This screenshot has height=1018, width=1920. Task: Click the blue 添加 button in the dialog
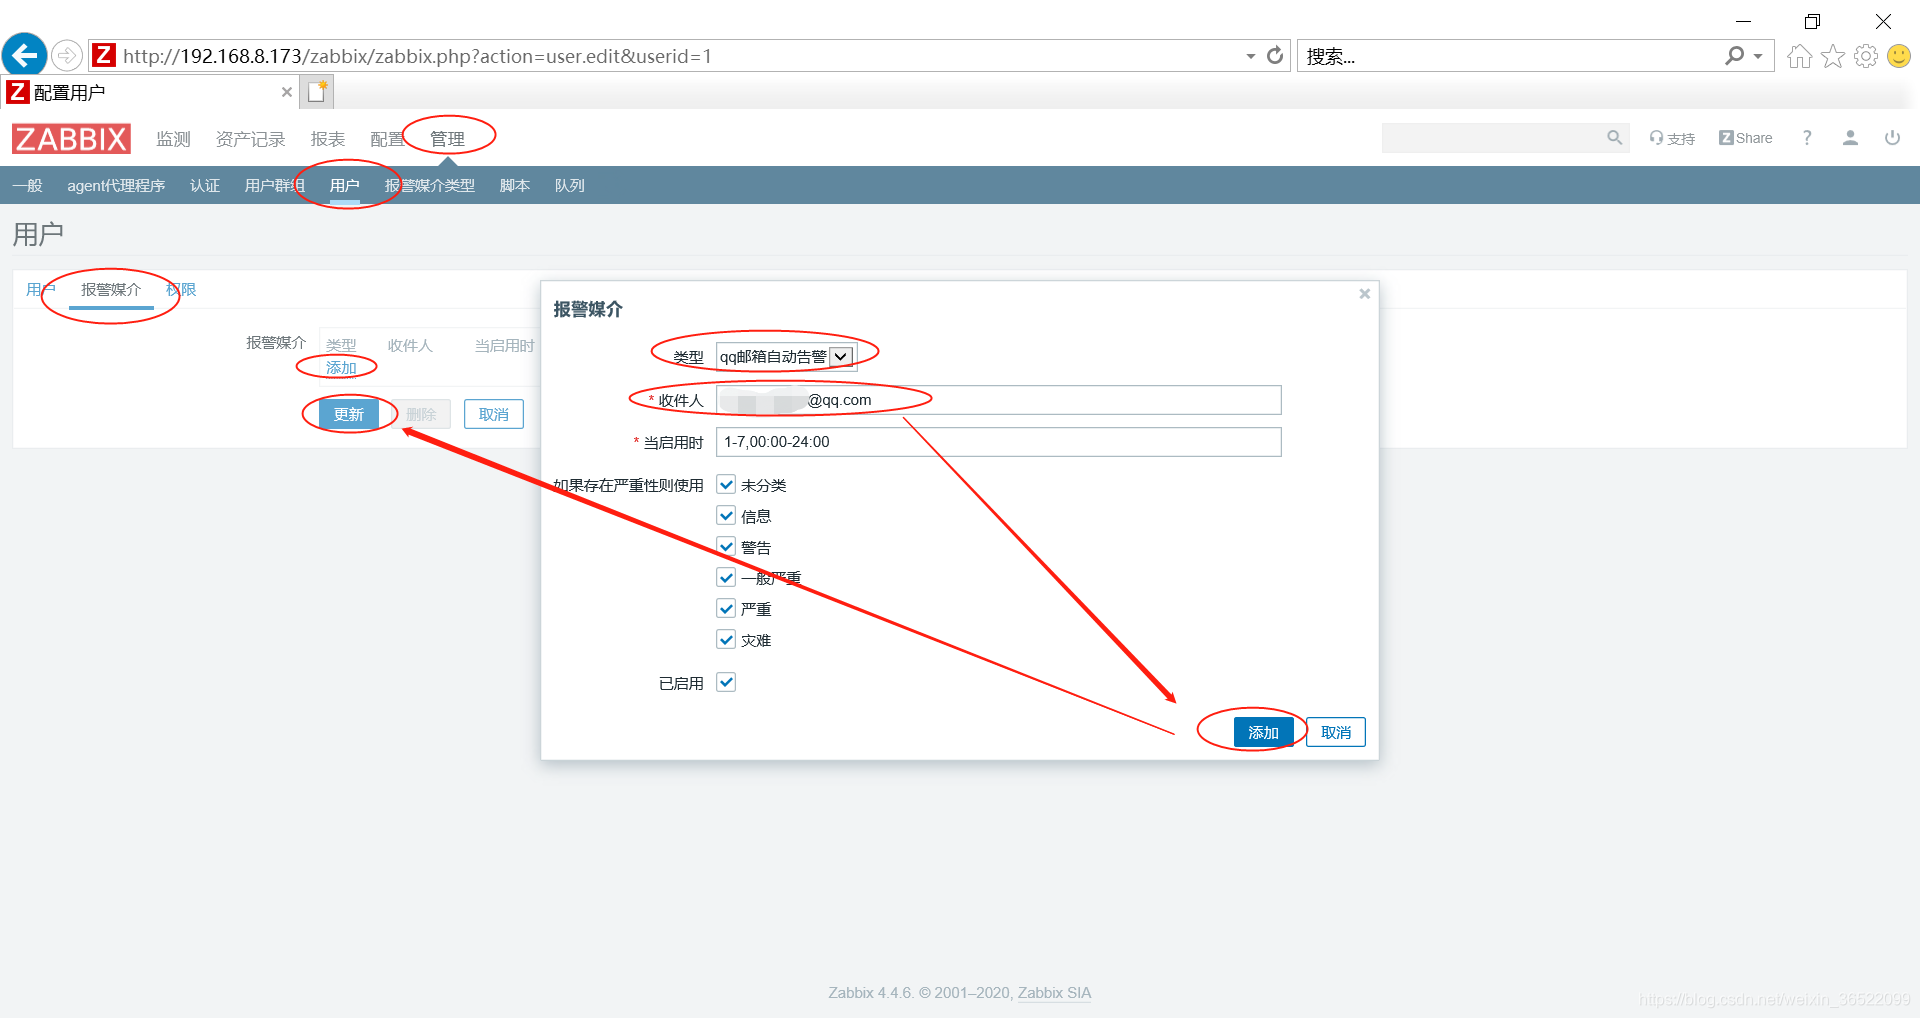click(x=1263, y=732)
